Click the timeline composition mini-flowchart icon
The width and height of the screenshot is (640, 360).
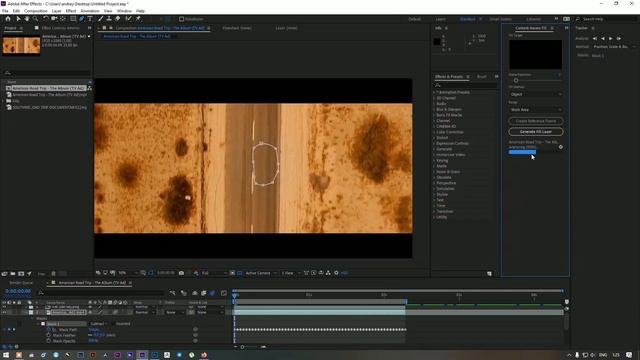(173, 293)
